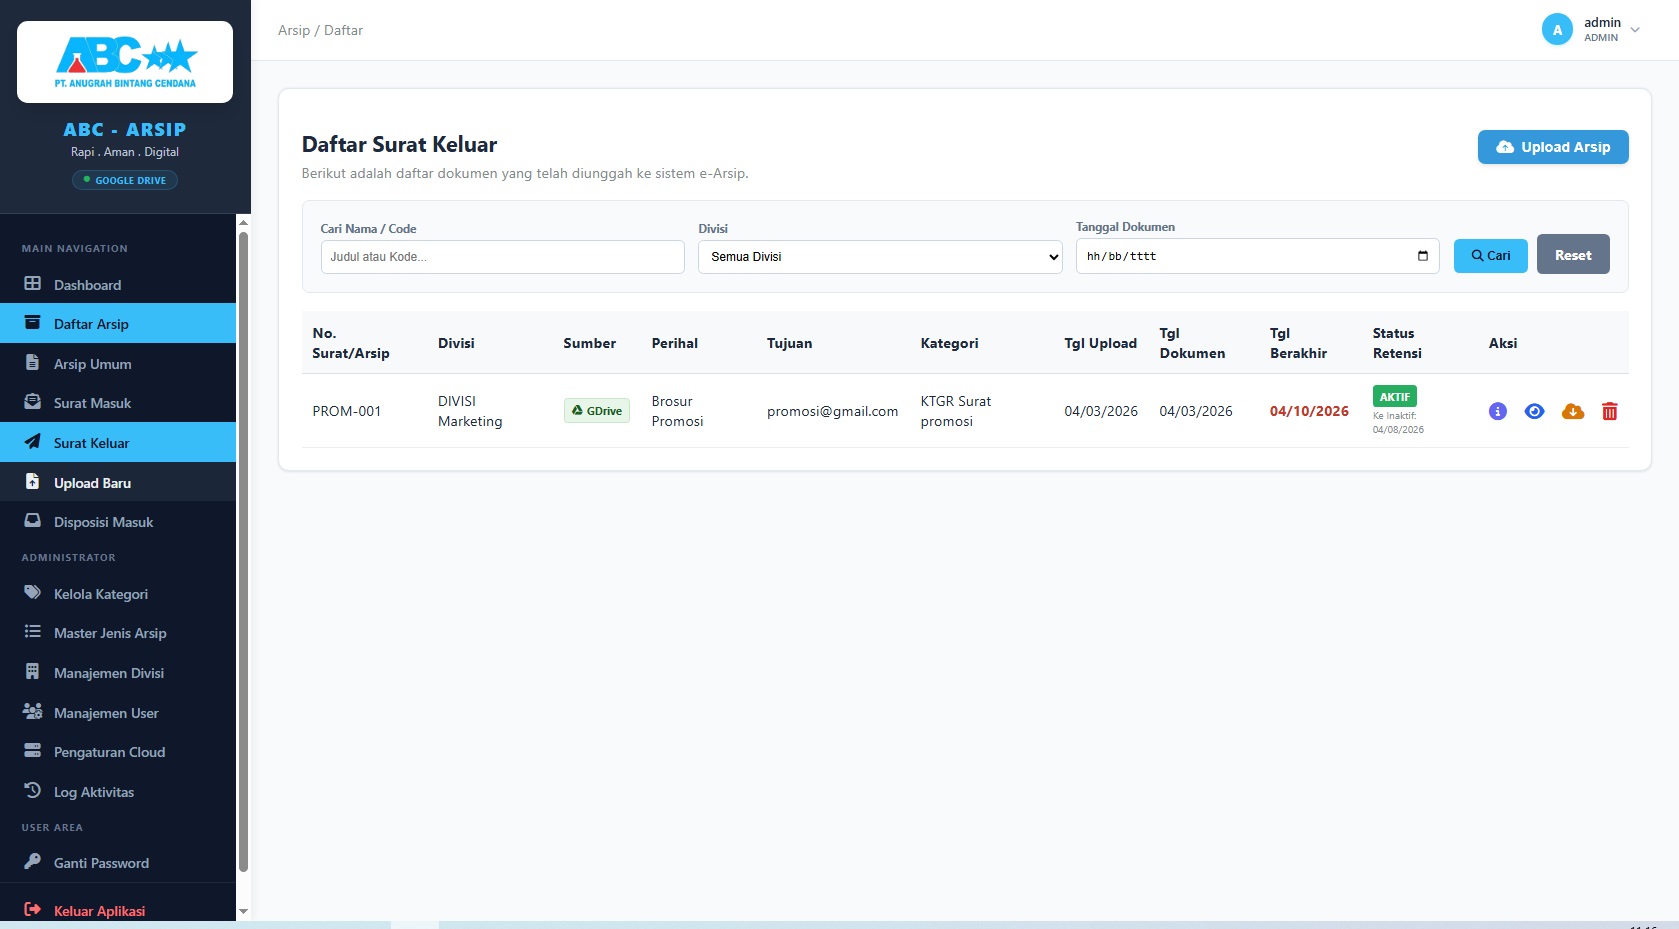Click the PROM-001 number cell
1679x929 pixels.
[346, 411]
